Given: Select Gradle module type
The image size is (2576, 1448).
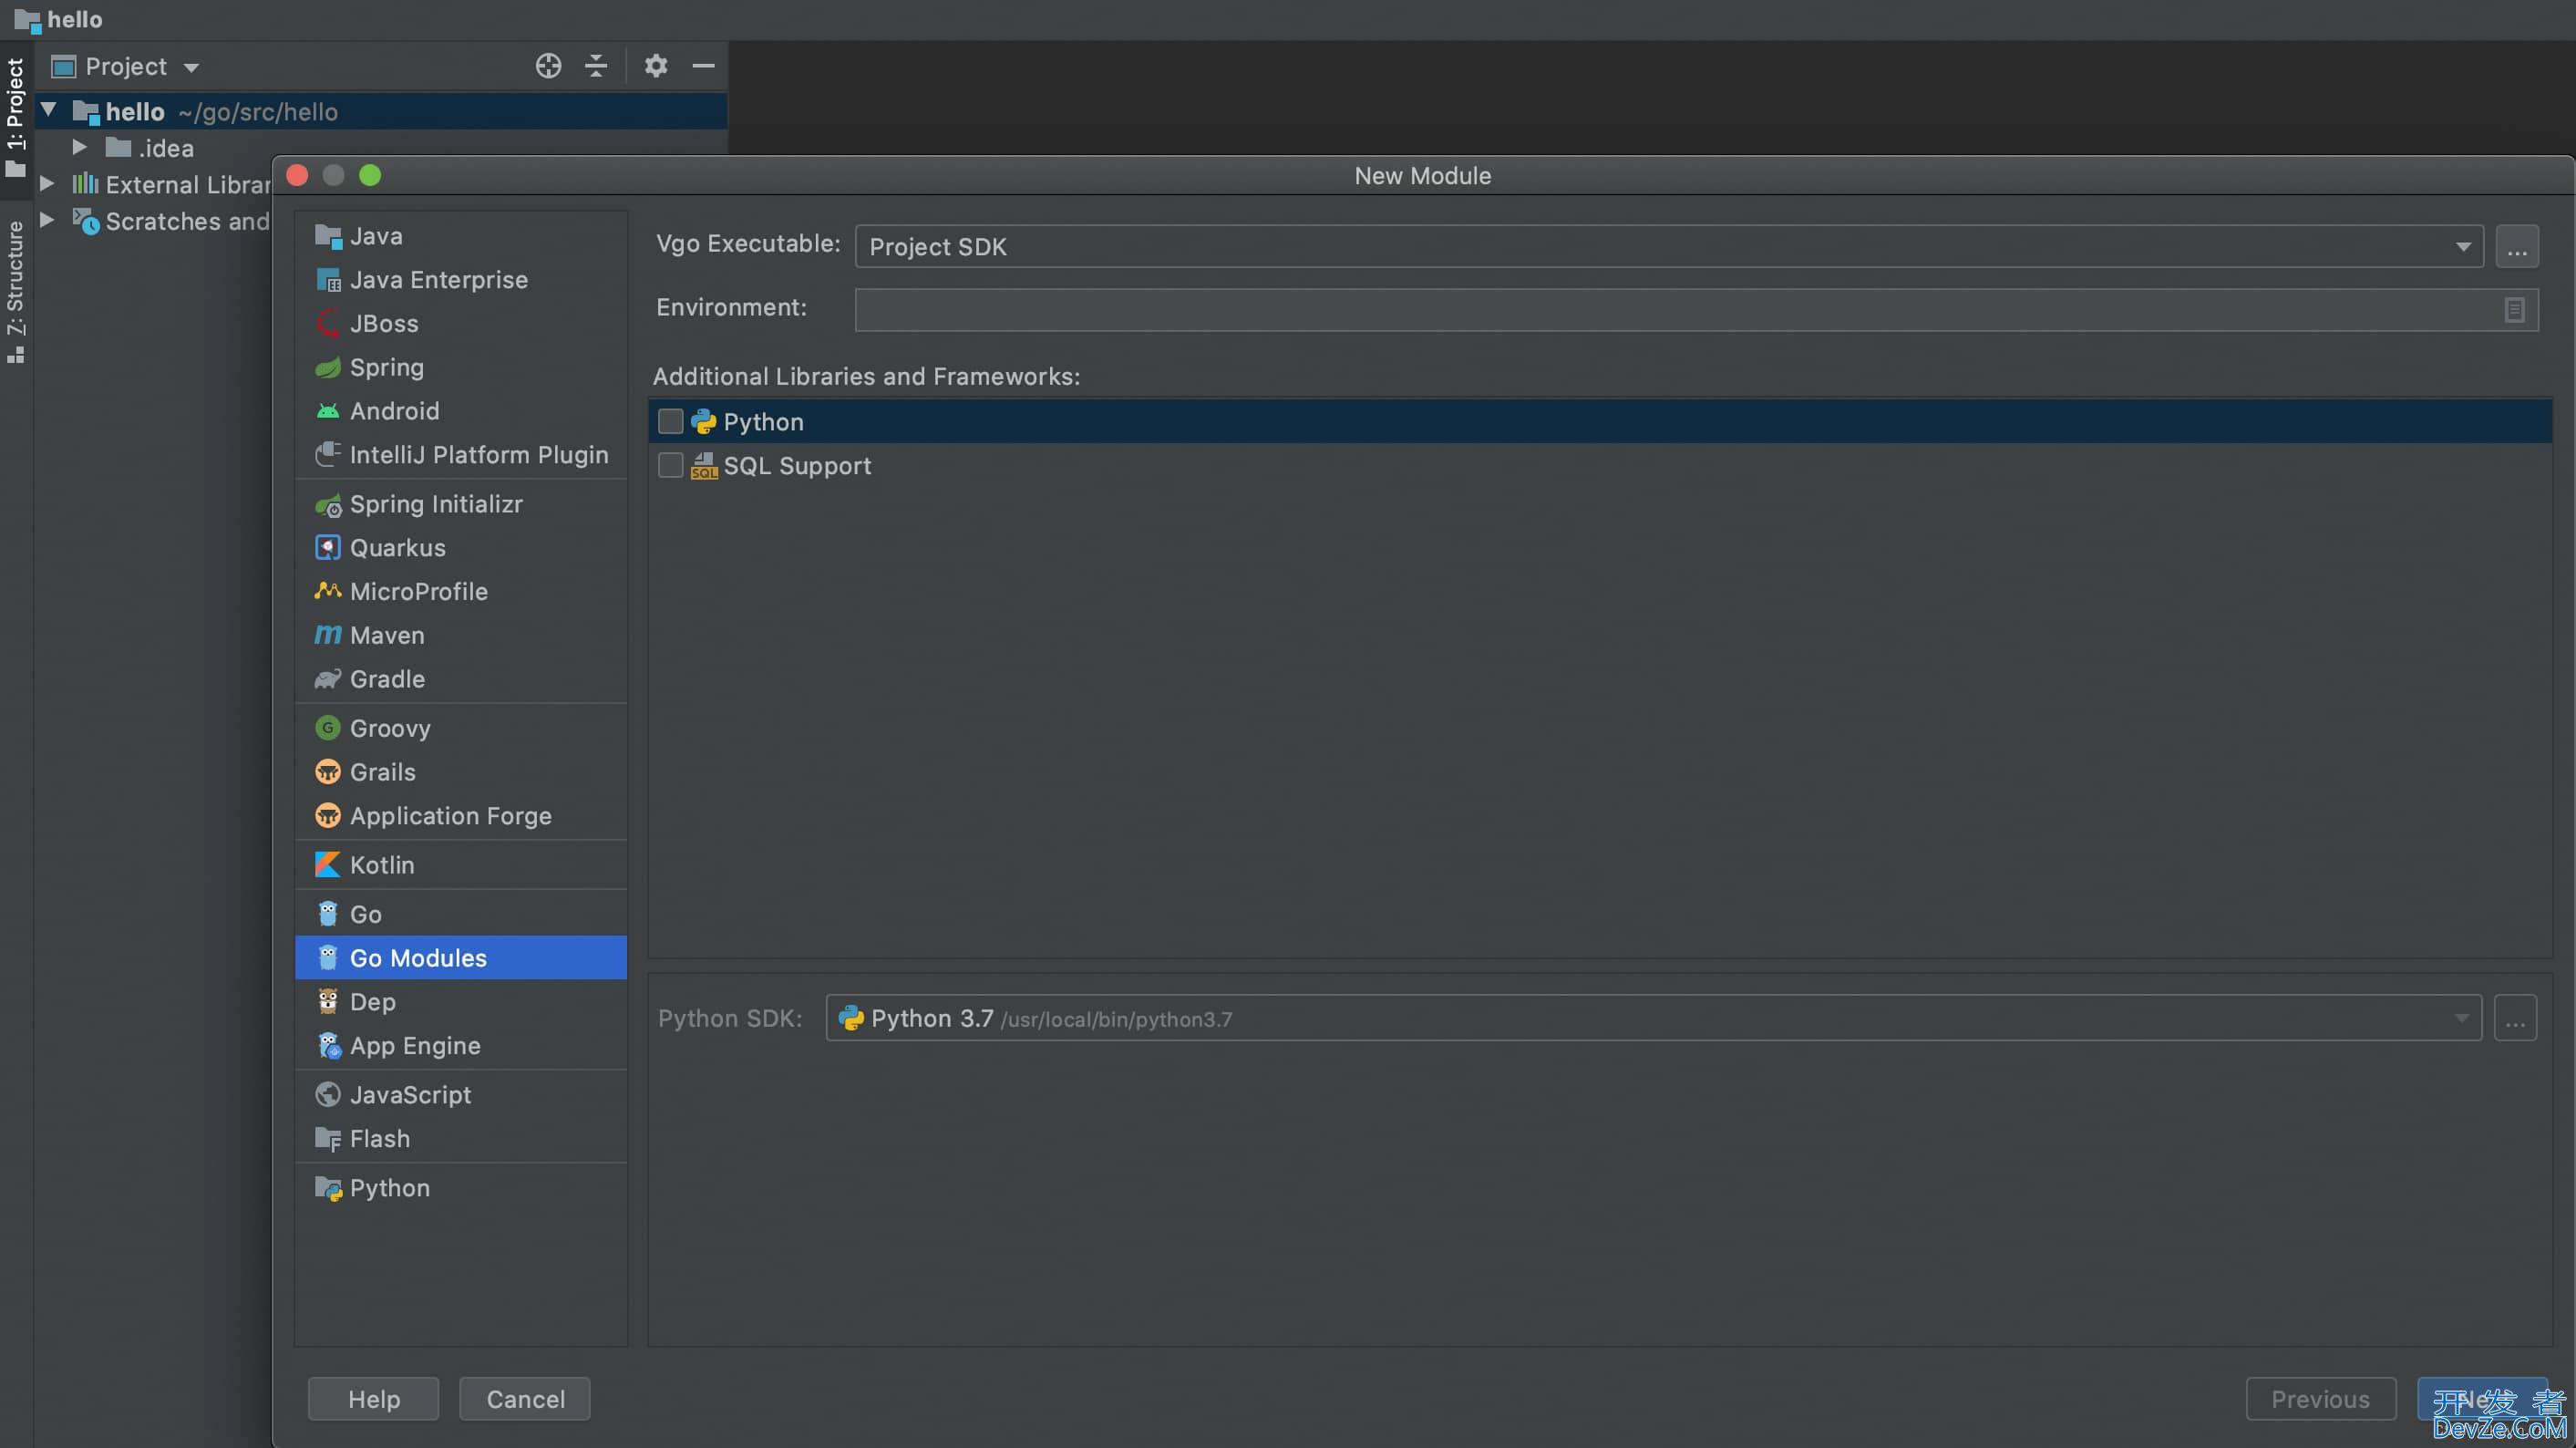Looking at the screenshot, I should coord(461,679).
